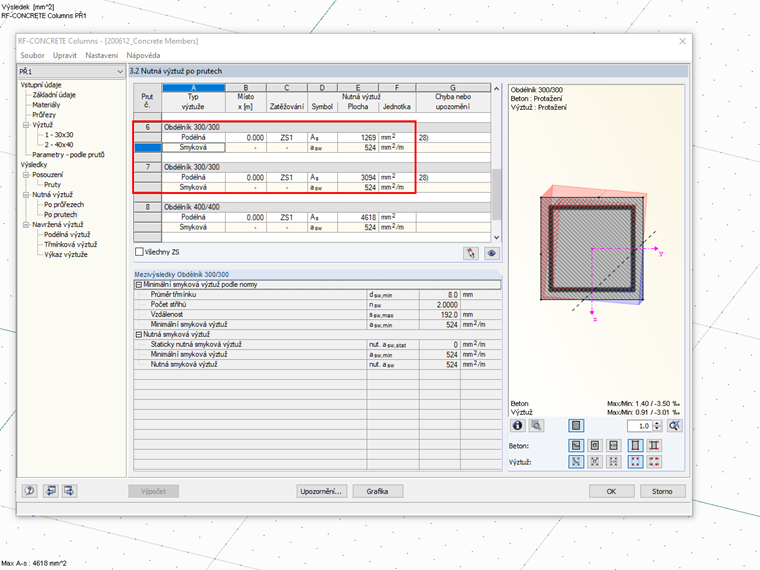Click the 4618 area value cell
Screen dimensions: 760x570
358,217
